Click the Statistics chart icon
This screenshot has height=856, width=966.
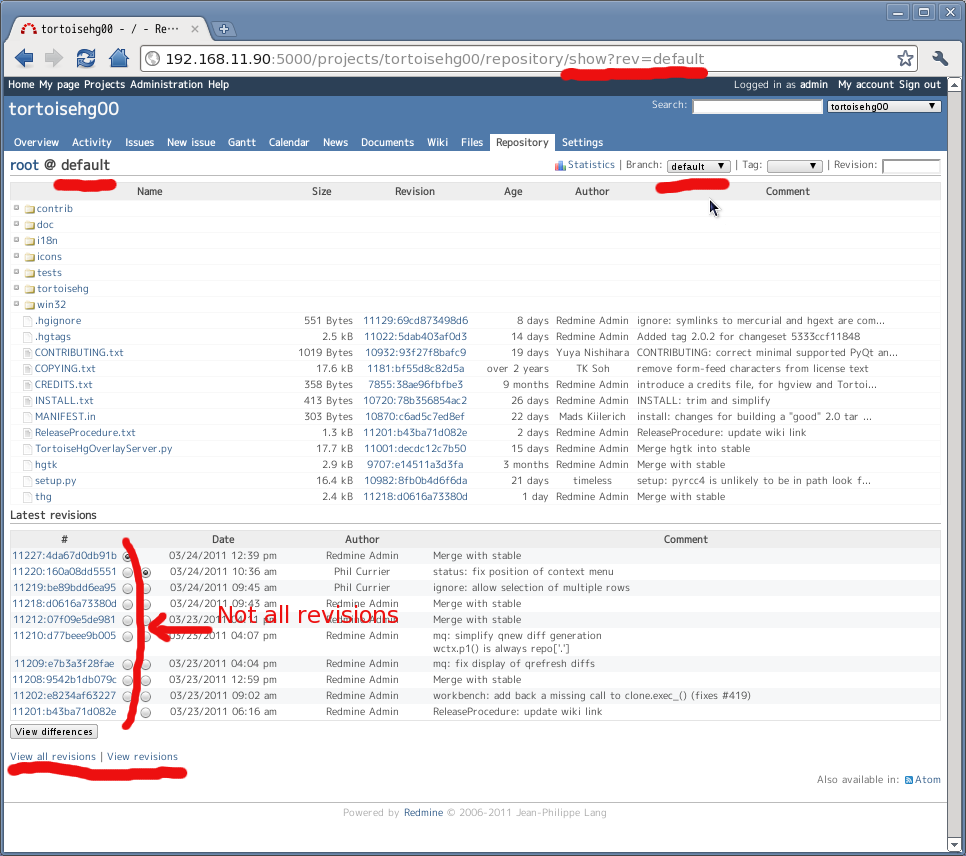560,165
